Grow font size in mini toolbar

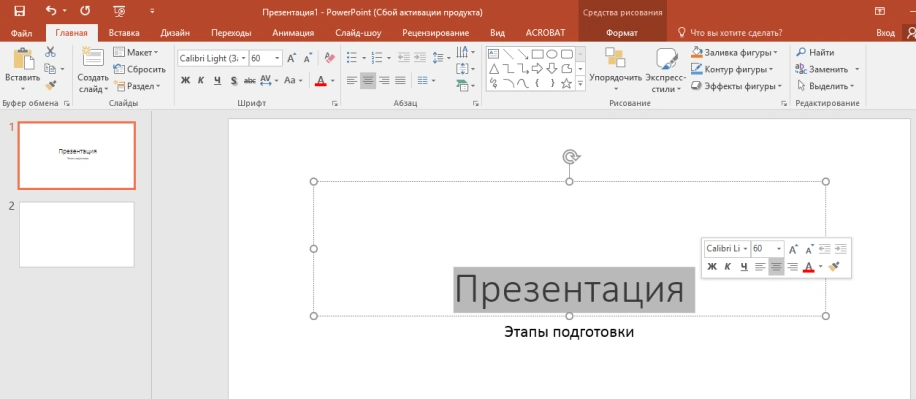tap(793, 249)
